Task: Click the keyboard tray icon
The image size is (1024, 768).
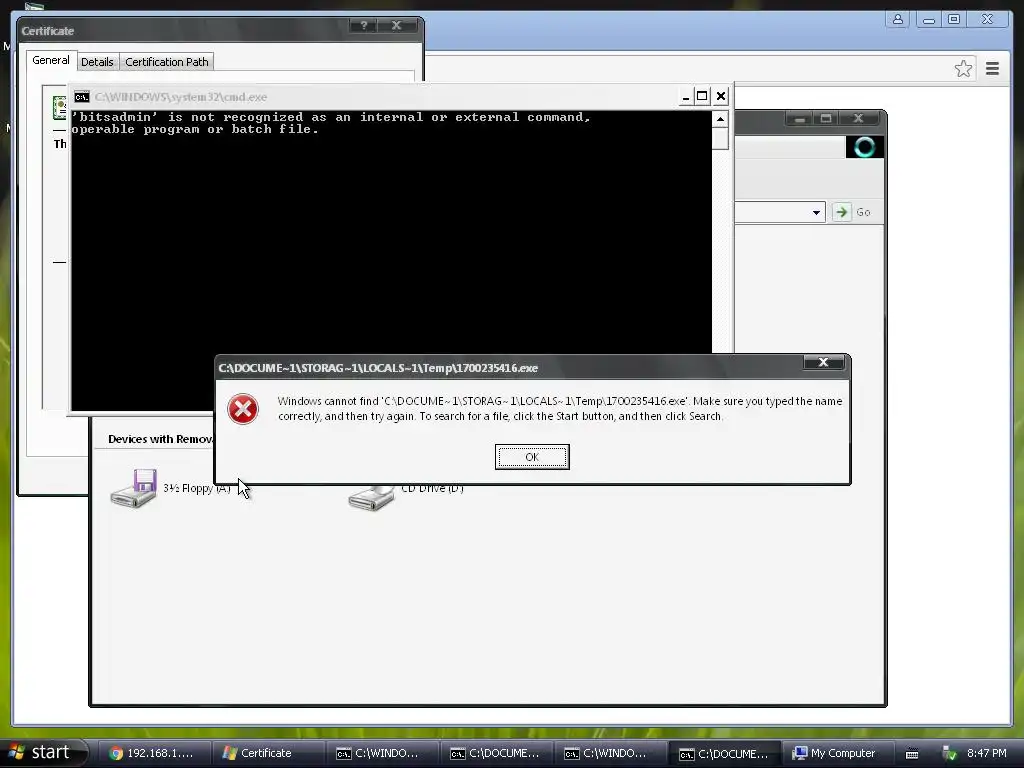Action: point(912,754)
